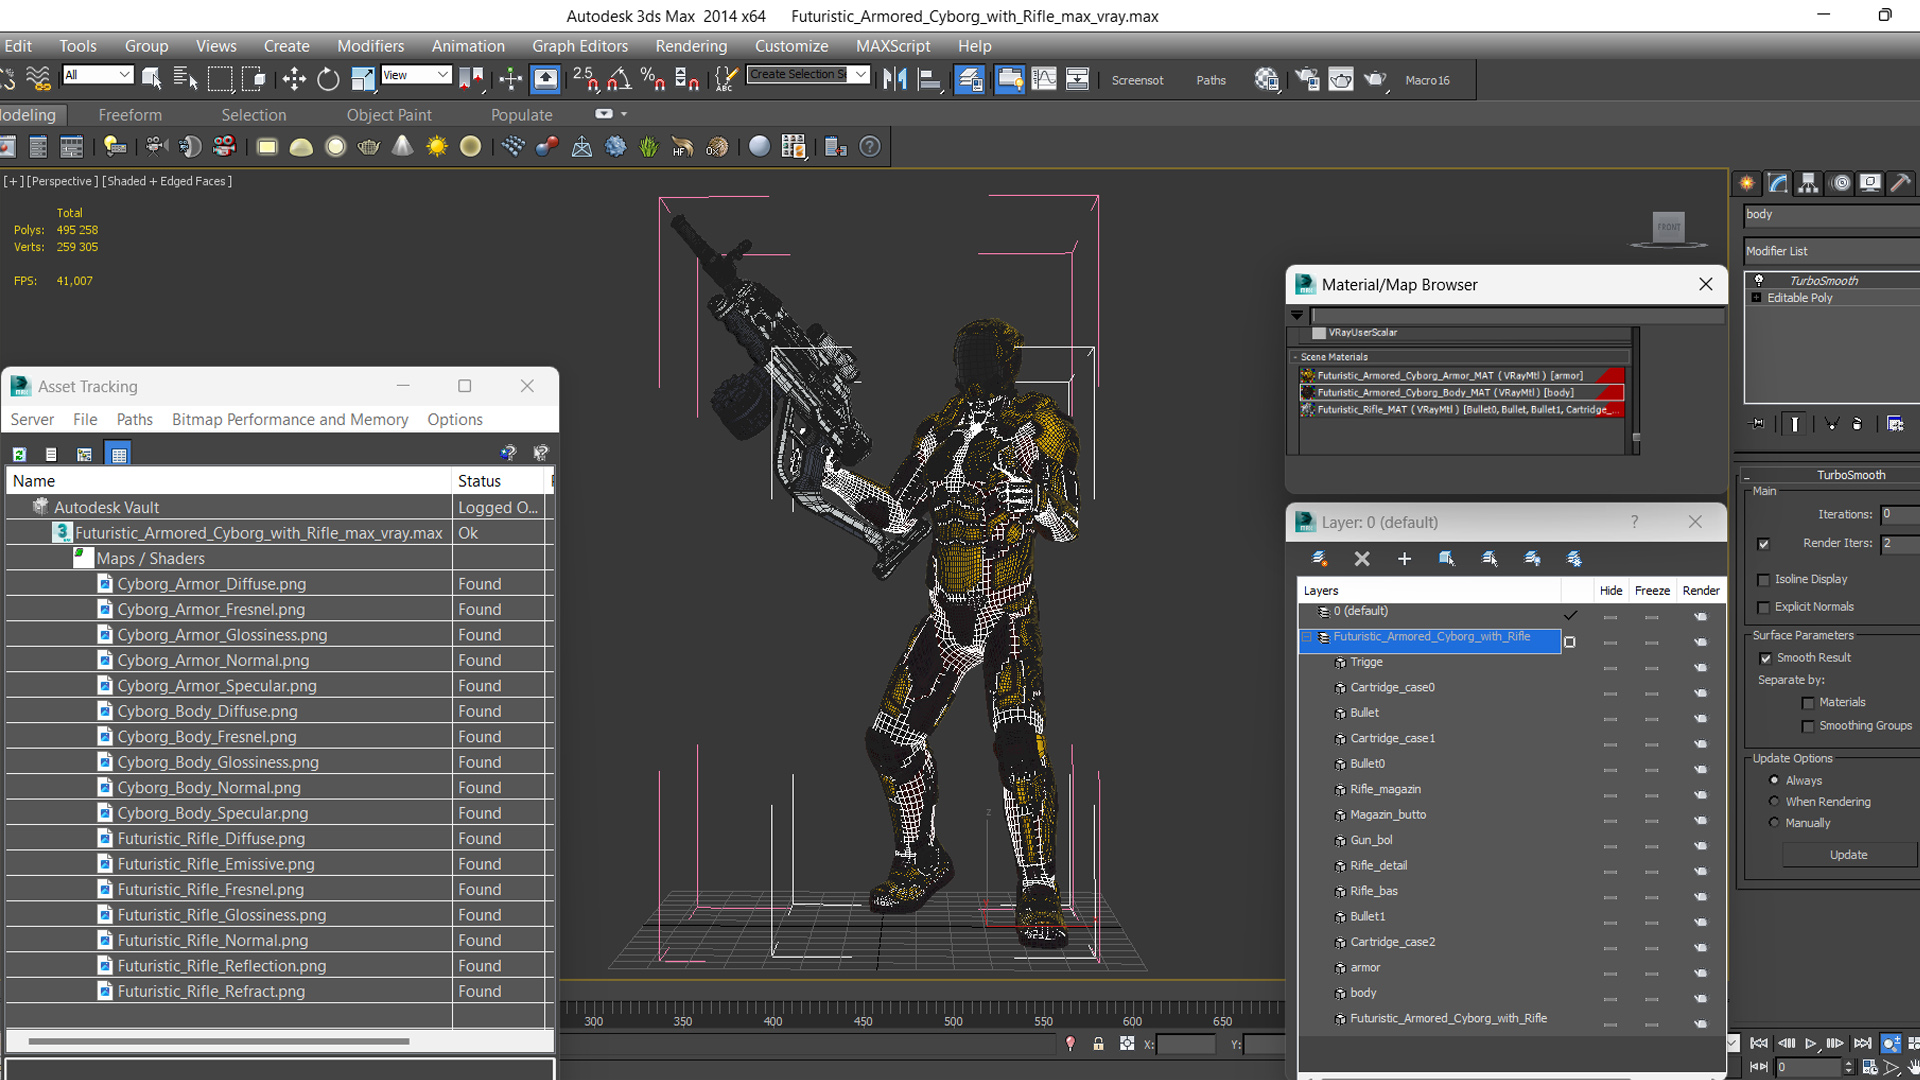
Task: Open the Rendering menu
Action: tap(691, 46)
